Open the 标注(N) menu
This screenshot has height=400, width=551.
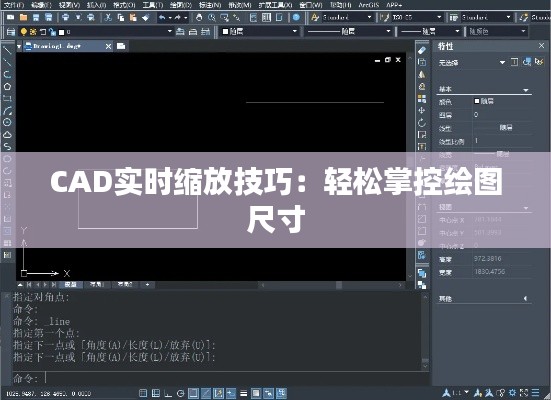point(210,5)
